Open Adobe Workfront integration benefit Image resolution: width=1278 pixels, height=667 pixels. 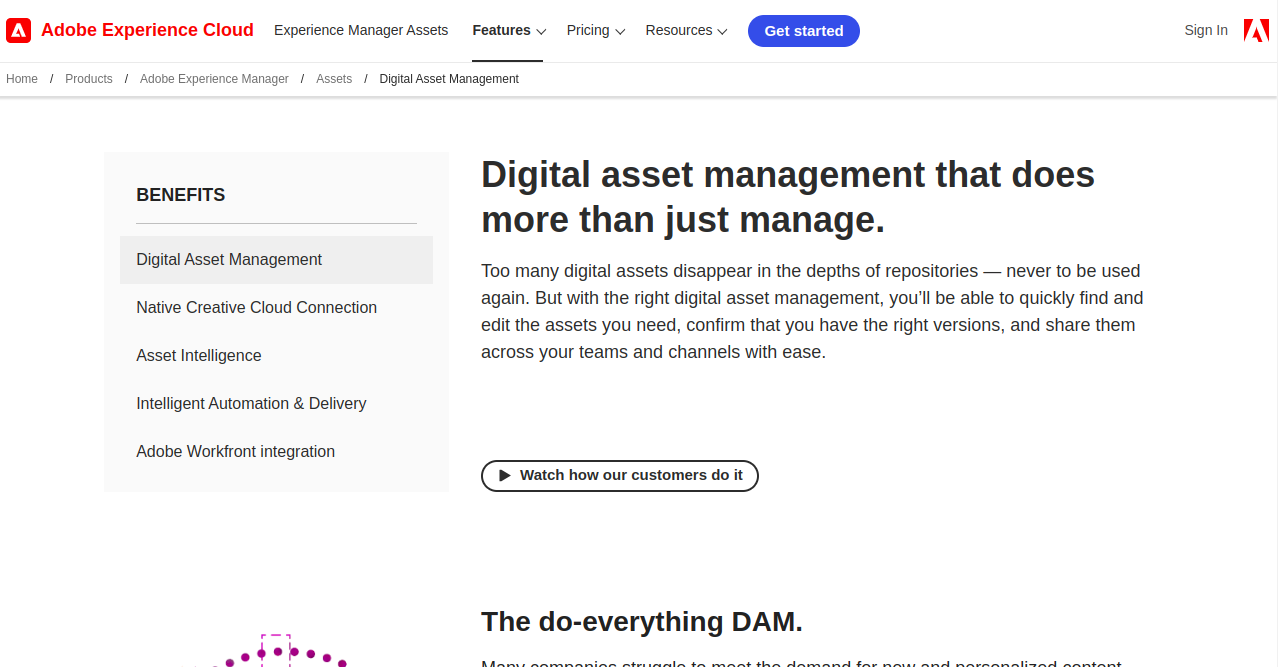pos(276,452)
